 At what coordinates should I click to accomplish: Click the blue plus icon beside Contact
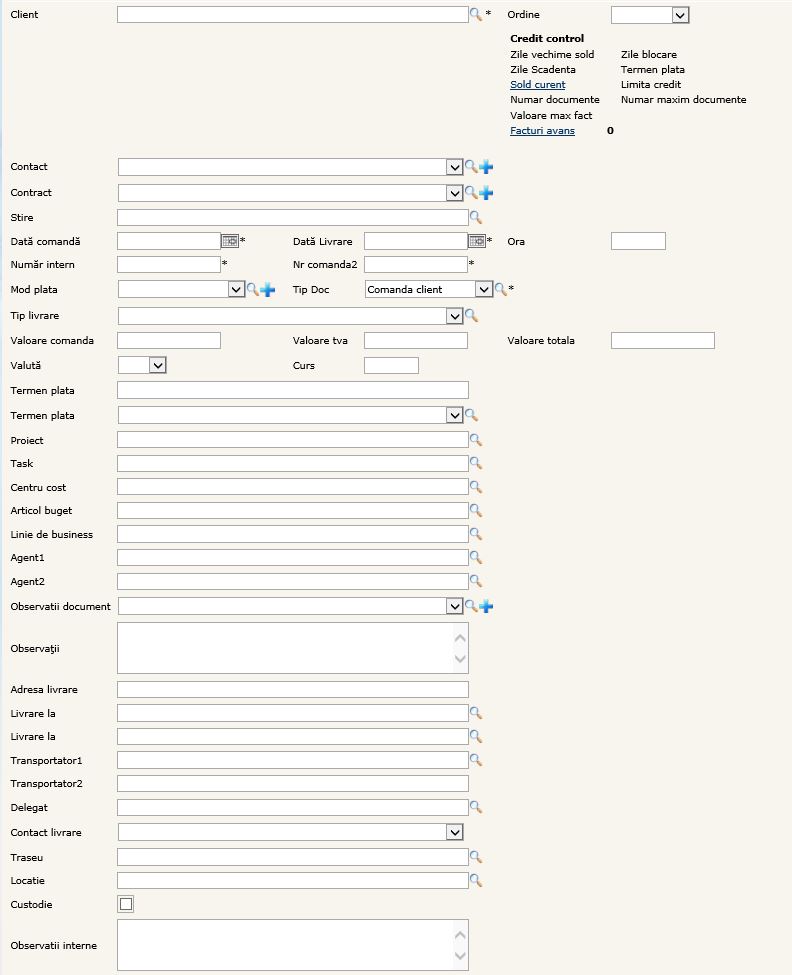[487, 167]
